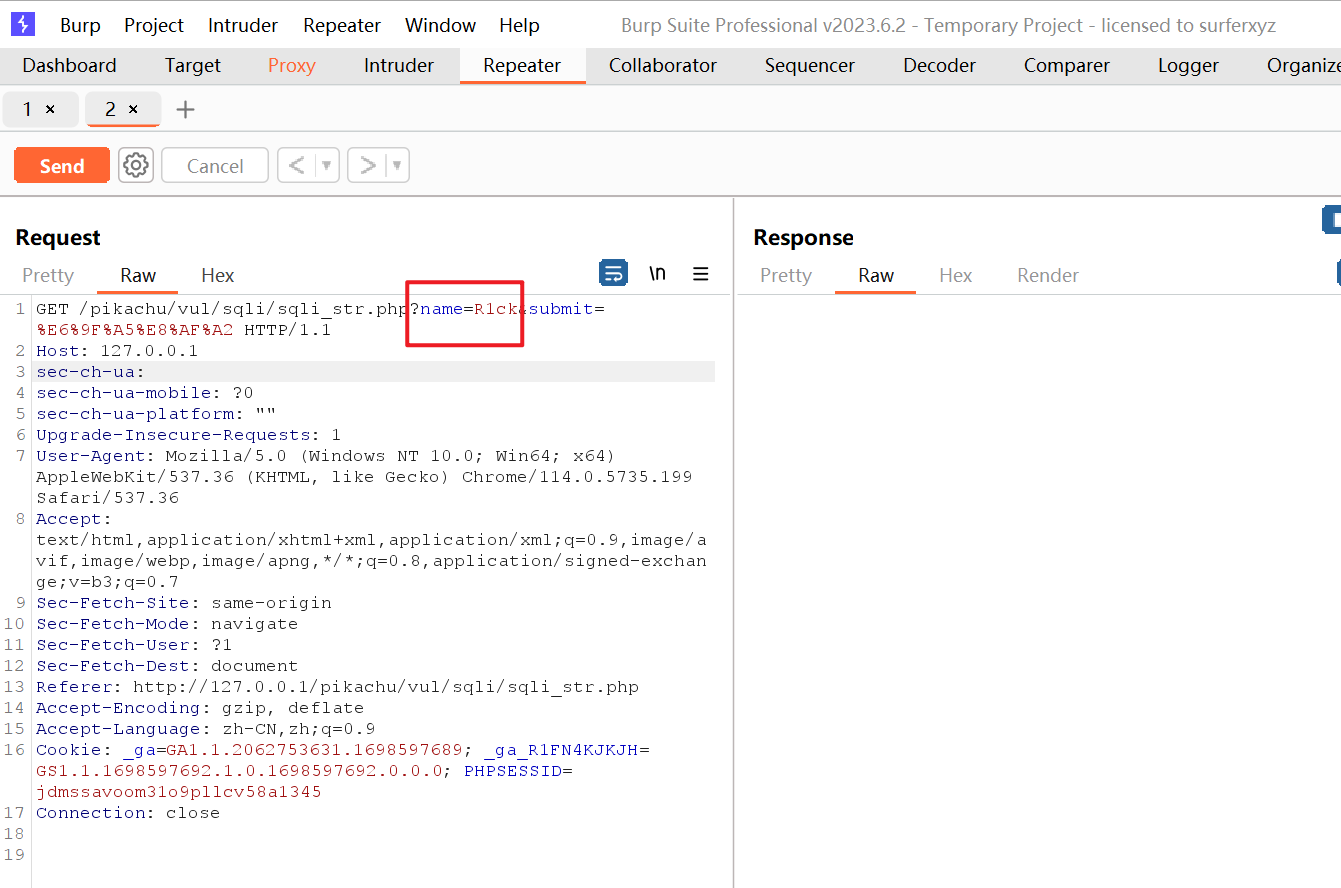The width and height of the screenshot is (1341, 888).
Task: Switch to the Decoder tab
Action: pyautogui.click(x=939, y=66)
